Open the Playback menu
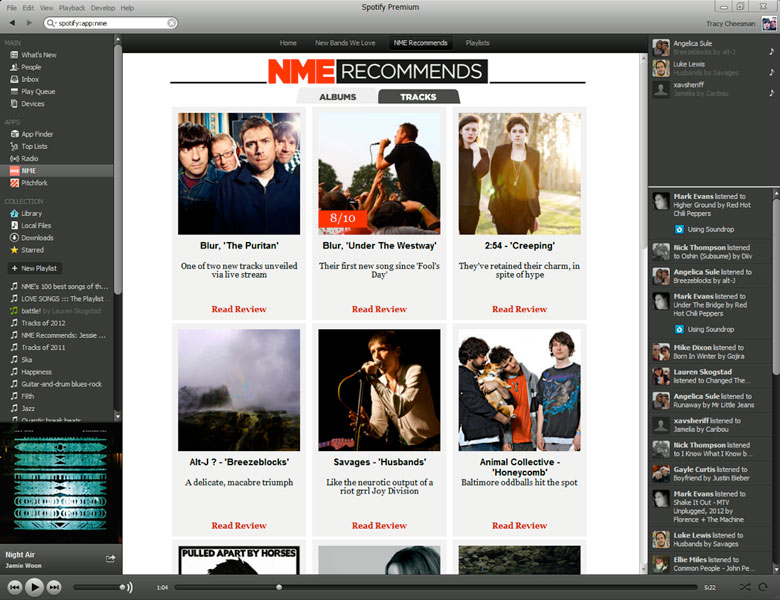This screenshot has width=780, height=600. pos(72,7)
